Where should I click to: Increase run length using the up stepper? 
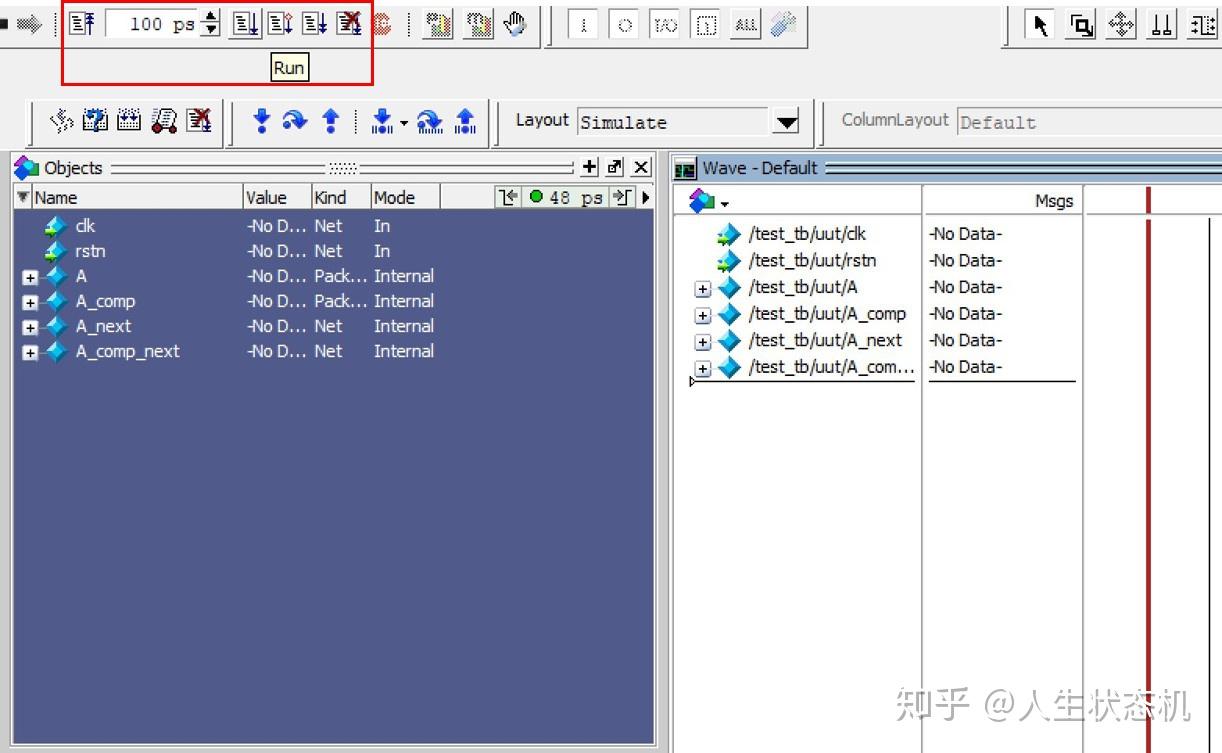click(209, 18)
